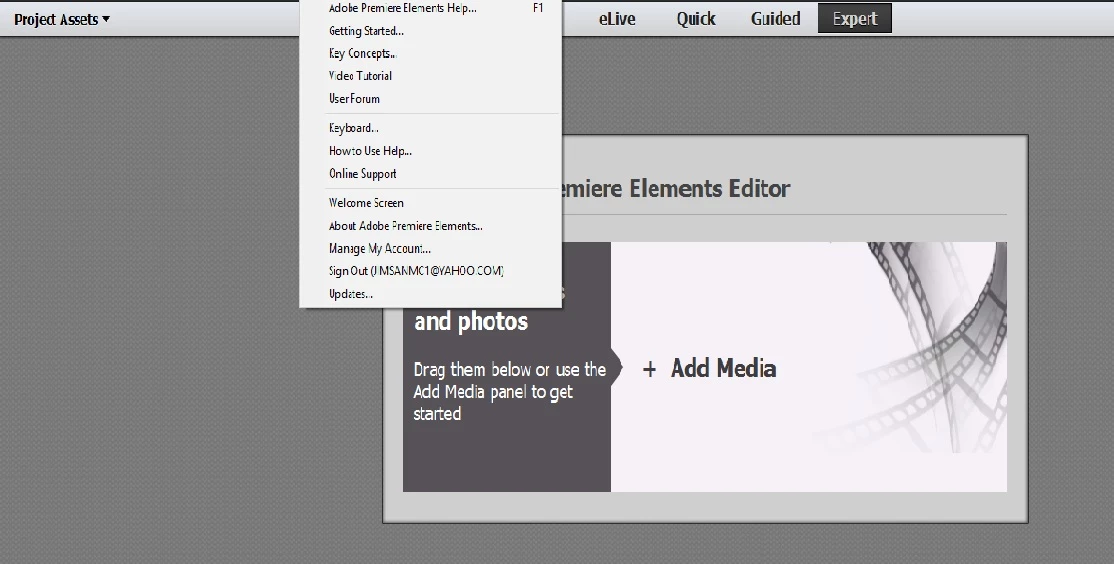1114x564 pixels.
Task: Choose Online Support from the menu
Action: [x=431, y=173]
